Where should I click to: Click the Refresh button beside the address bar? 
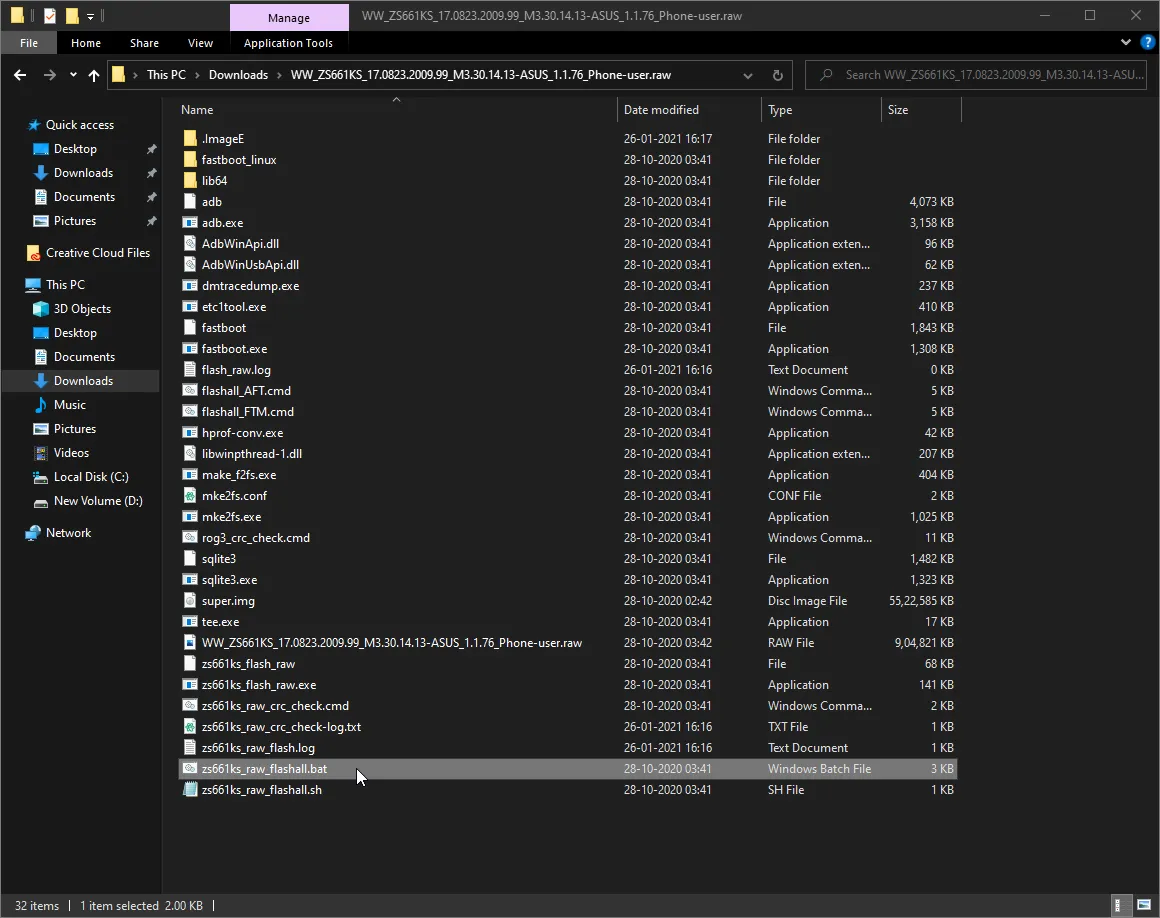pyautogui.click(x=777, y=75)
